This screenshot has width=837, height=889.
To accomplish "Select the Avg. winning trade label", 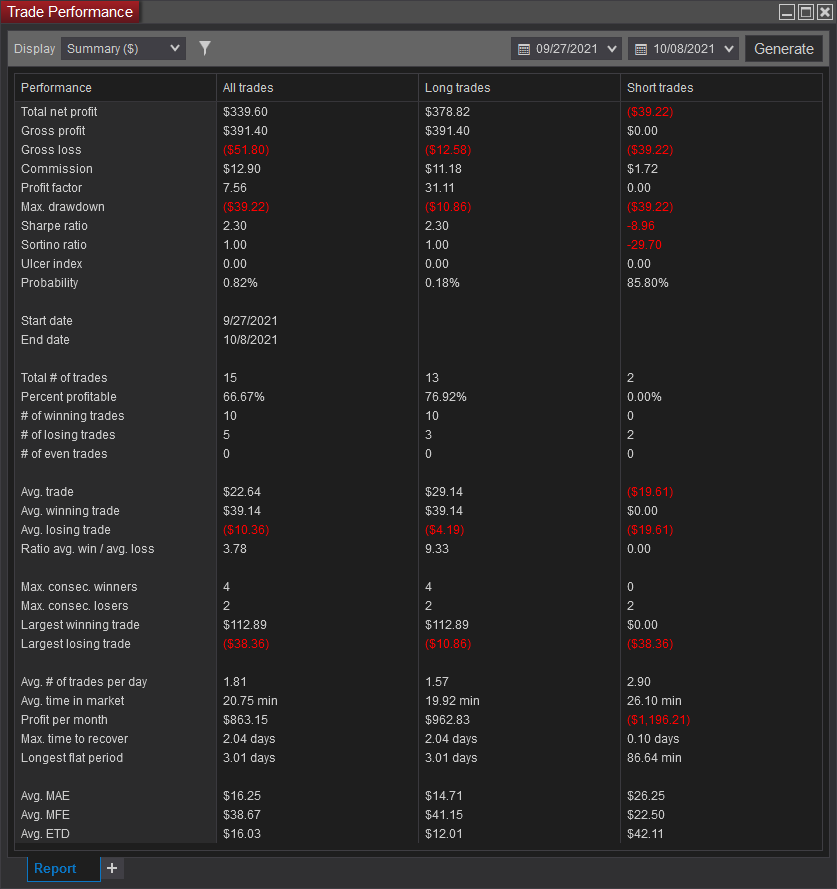I will [70, 511].
